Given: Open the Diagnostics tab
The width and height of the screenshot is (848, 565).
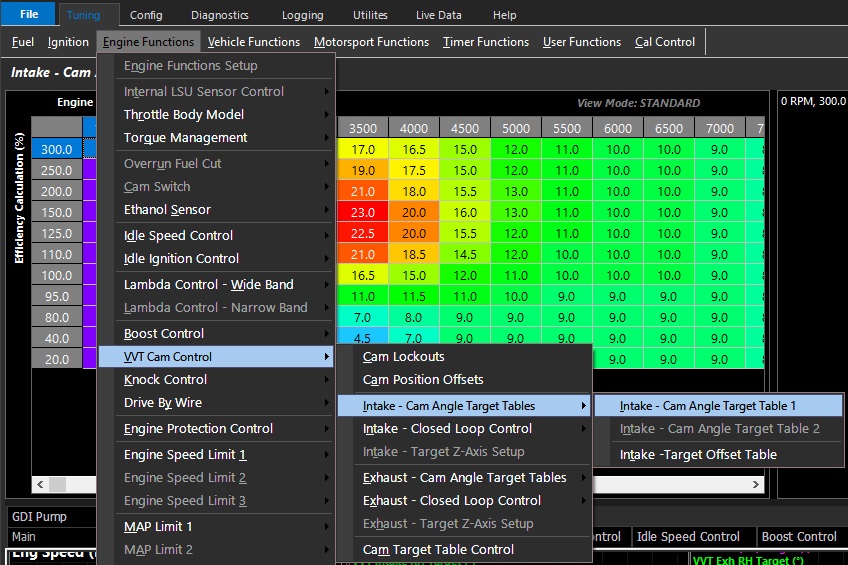Looking at the screenshot, I should pos(220,15).
